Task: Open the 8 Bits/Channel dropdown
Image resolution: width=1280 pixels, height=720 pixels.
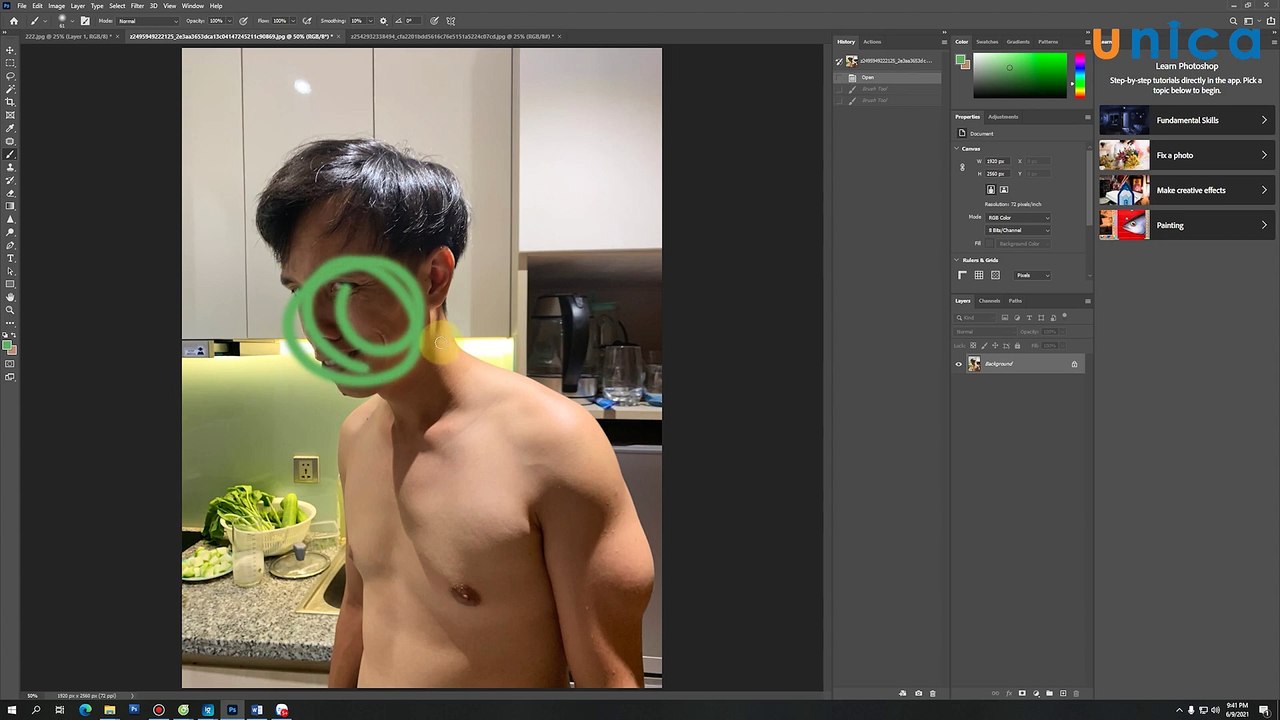Action: point(1019,230)
